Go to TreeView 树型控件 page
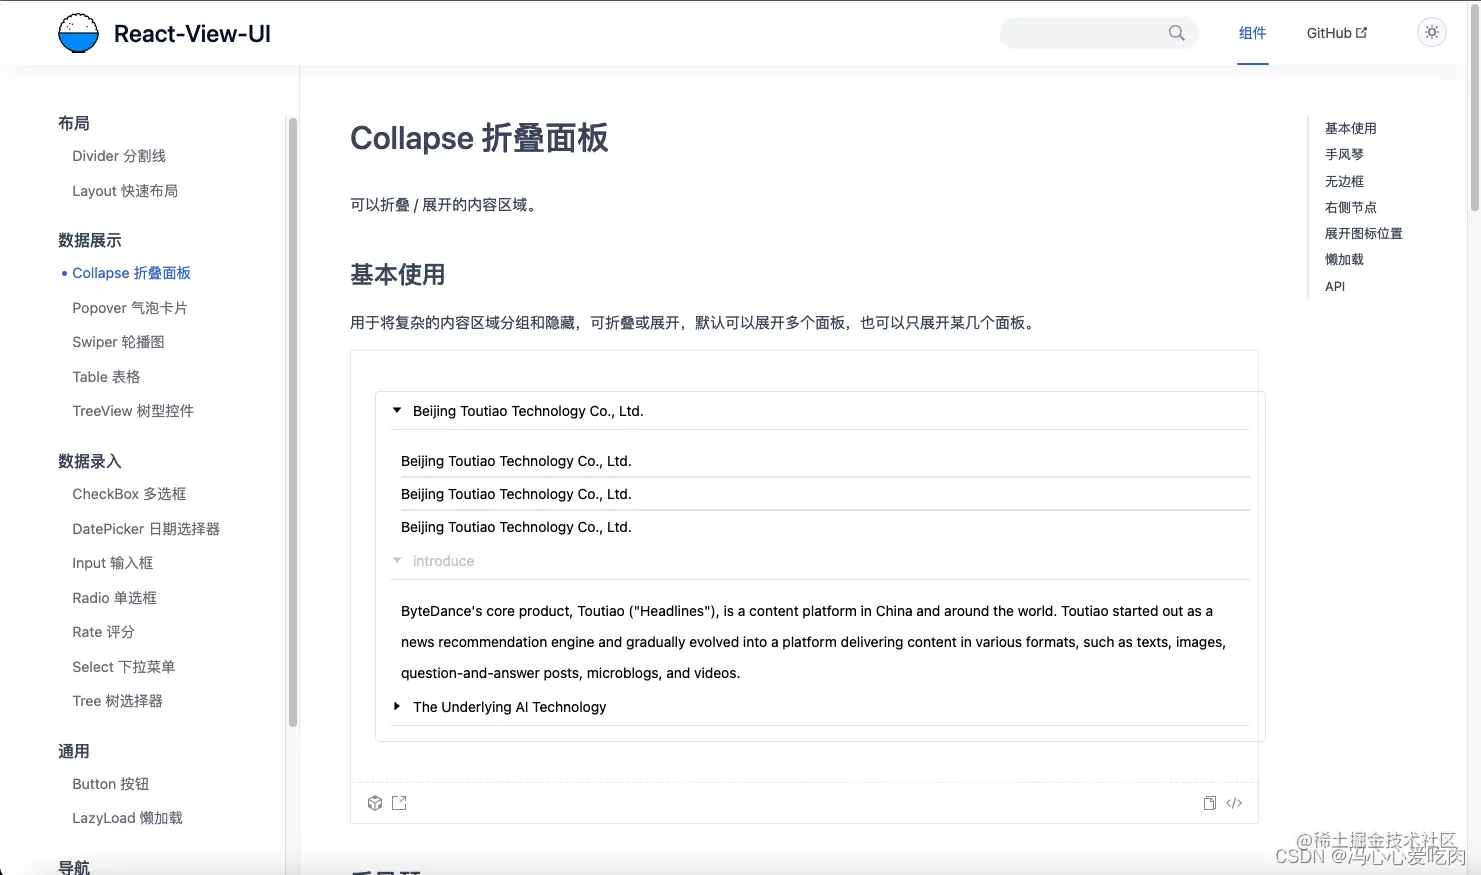 (133, 411)
